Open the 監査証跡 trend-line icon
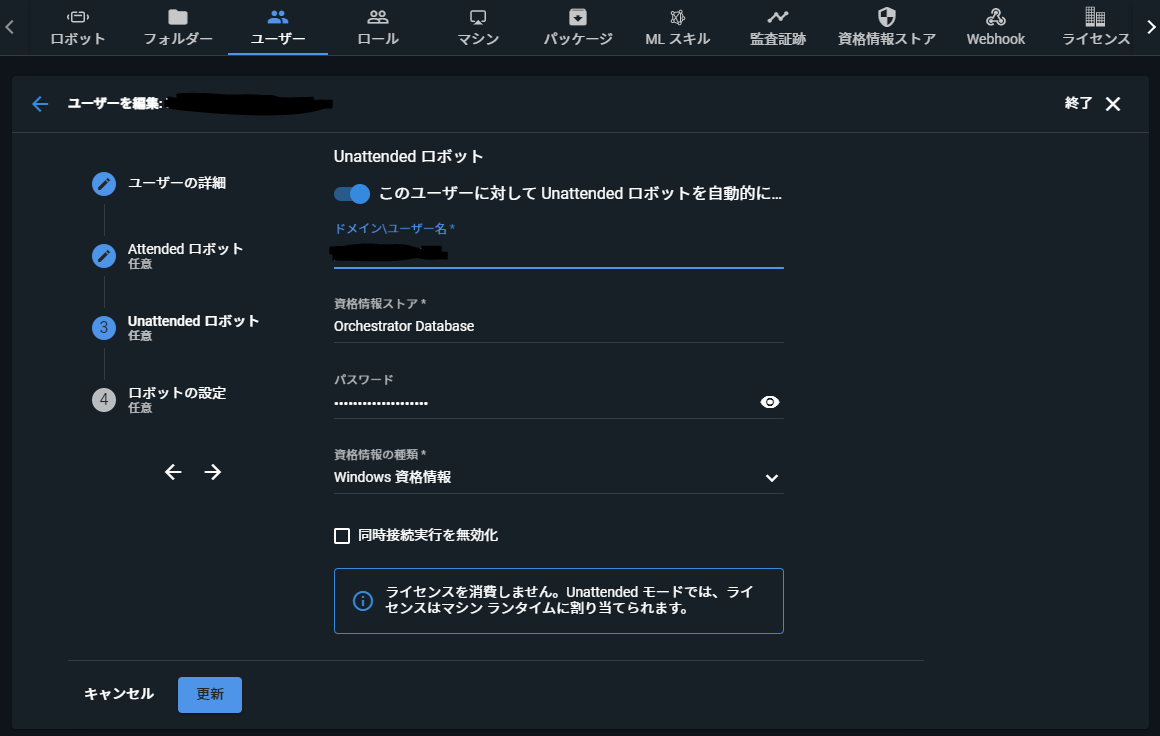This screenshot has width=1160, height=736. (x=777, y=16)
